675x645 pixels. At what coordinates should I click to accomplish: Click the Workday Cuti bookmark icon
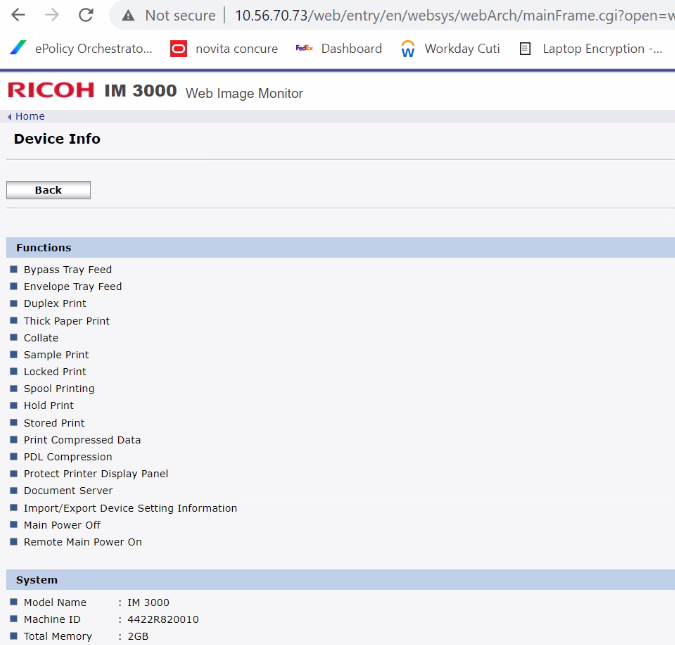click(408, 49)
